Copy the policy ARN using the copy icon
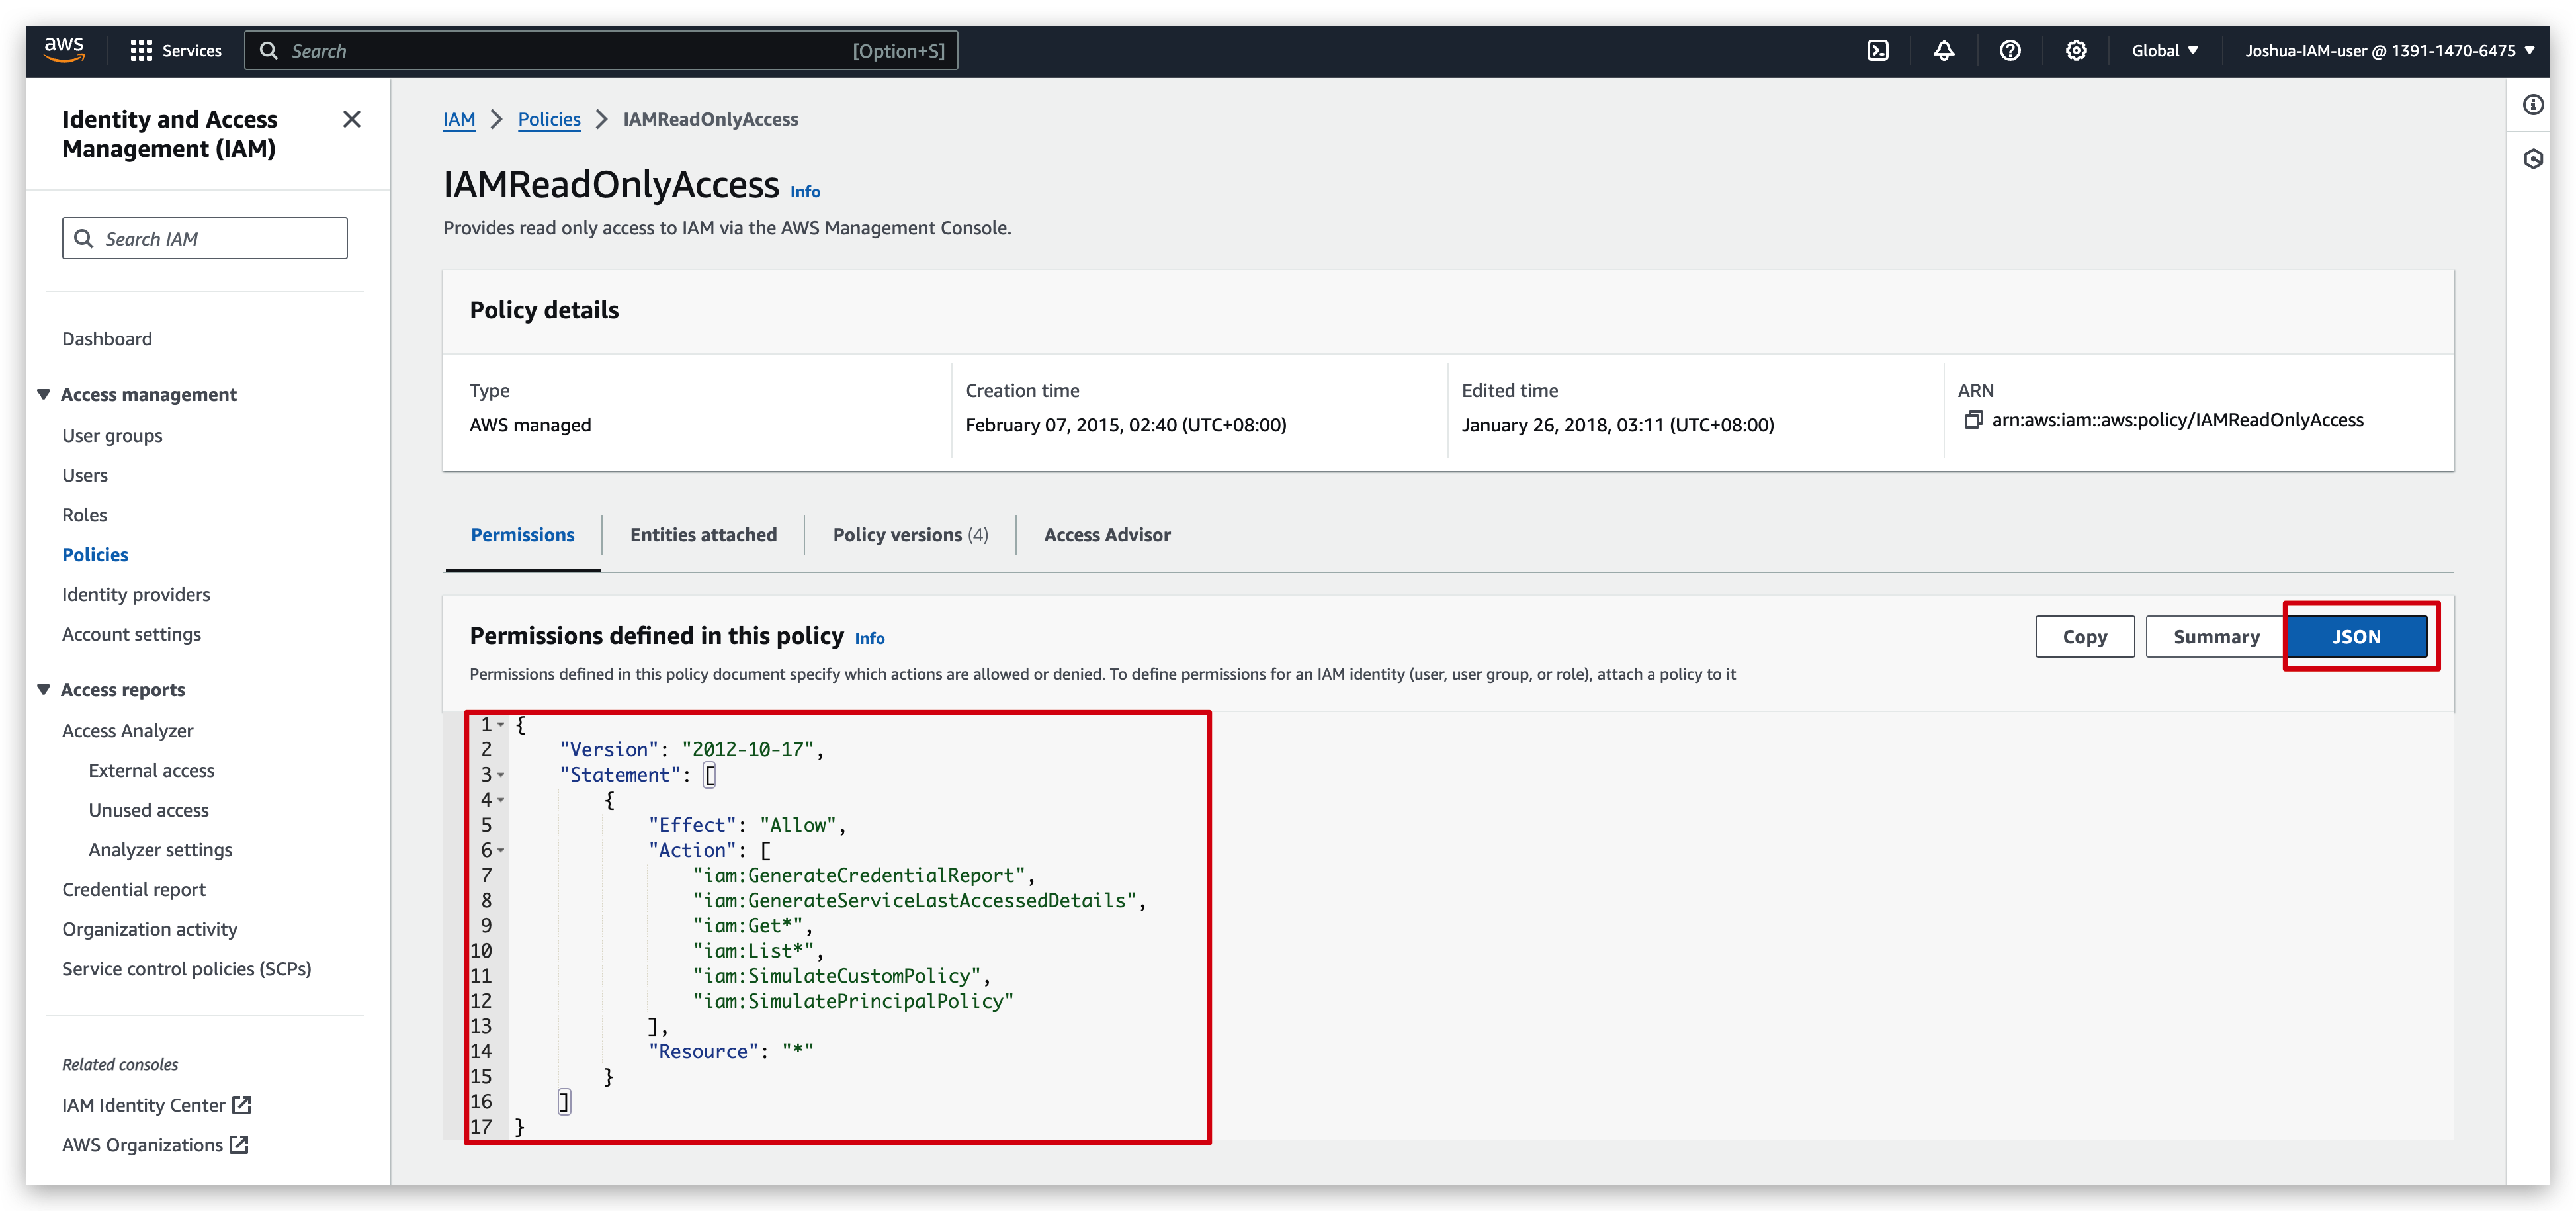Screen dimensions: 2576x1211 1974,420
